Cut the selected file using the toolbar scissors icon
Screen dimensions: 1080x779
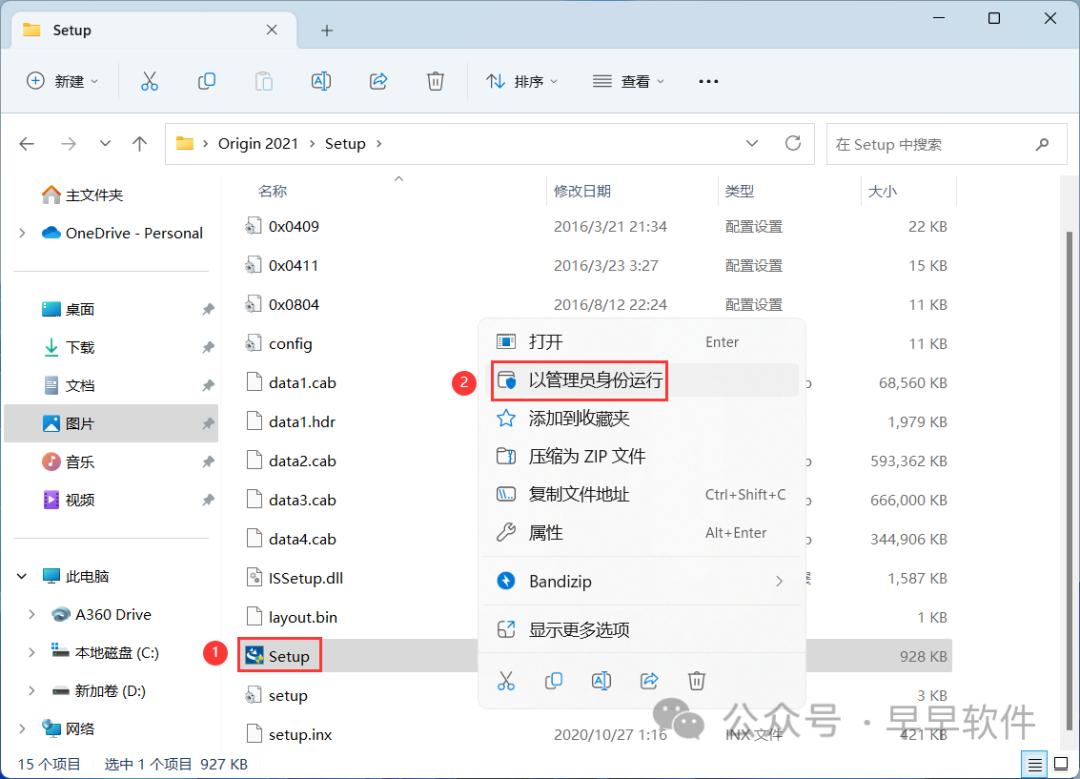click(149, 81)
